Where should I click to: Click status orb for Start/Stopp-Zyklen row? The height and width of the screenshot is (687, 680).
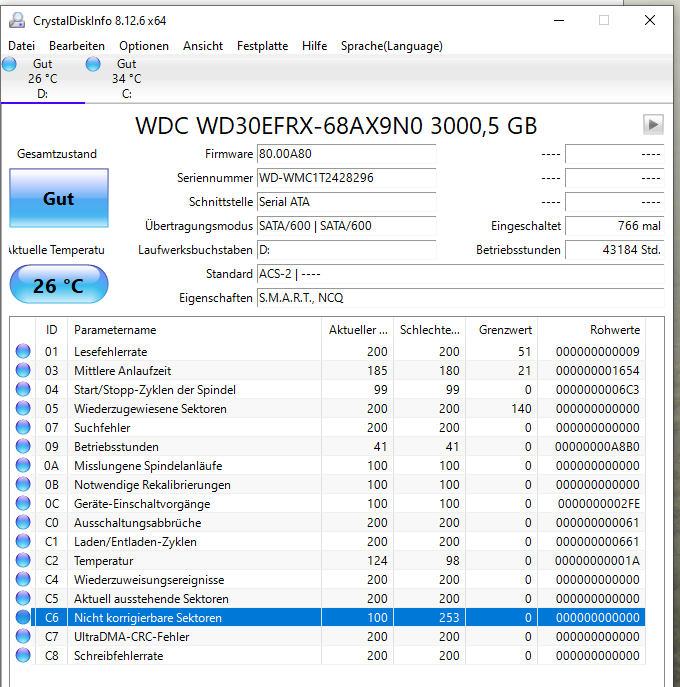point(23,390)
